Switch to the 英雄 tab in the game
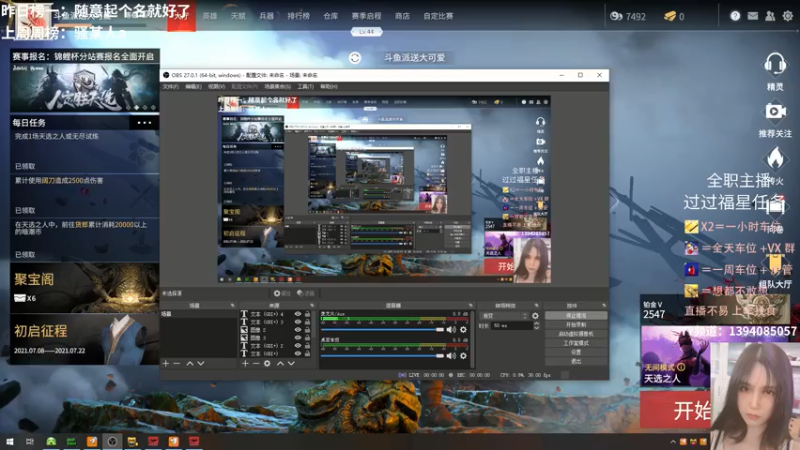The height and width of the screenshot is (450, 800). pyautogui.click(x=210, y=16)
